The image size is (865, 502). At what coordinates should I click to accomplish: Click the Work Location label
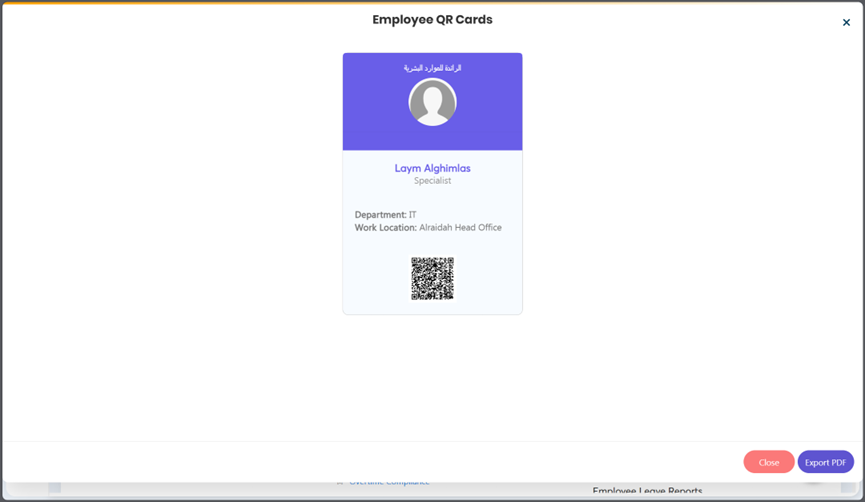coord(385,228)
